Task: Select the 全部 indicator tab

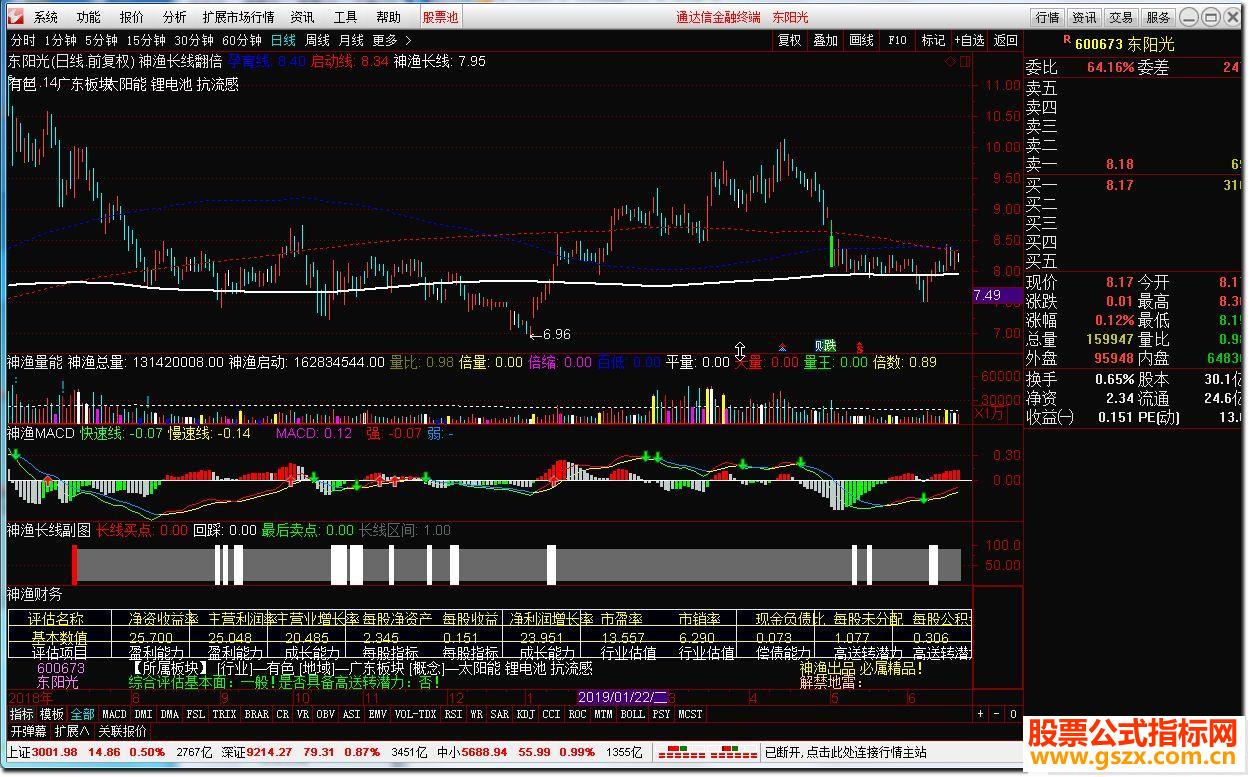Action: [83, 714]
